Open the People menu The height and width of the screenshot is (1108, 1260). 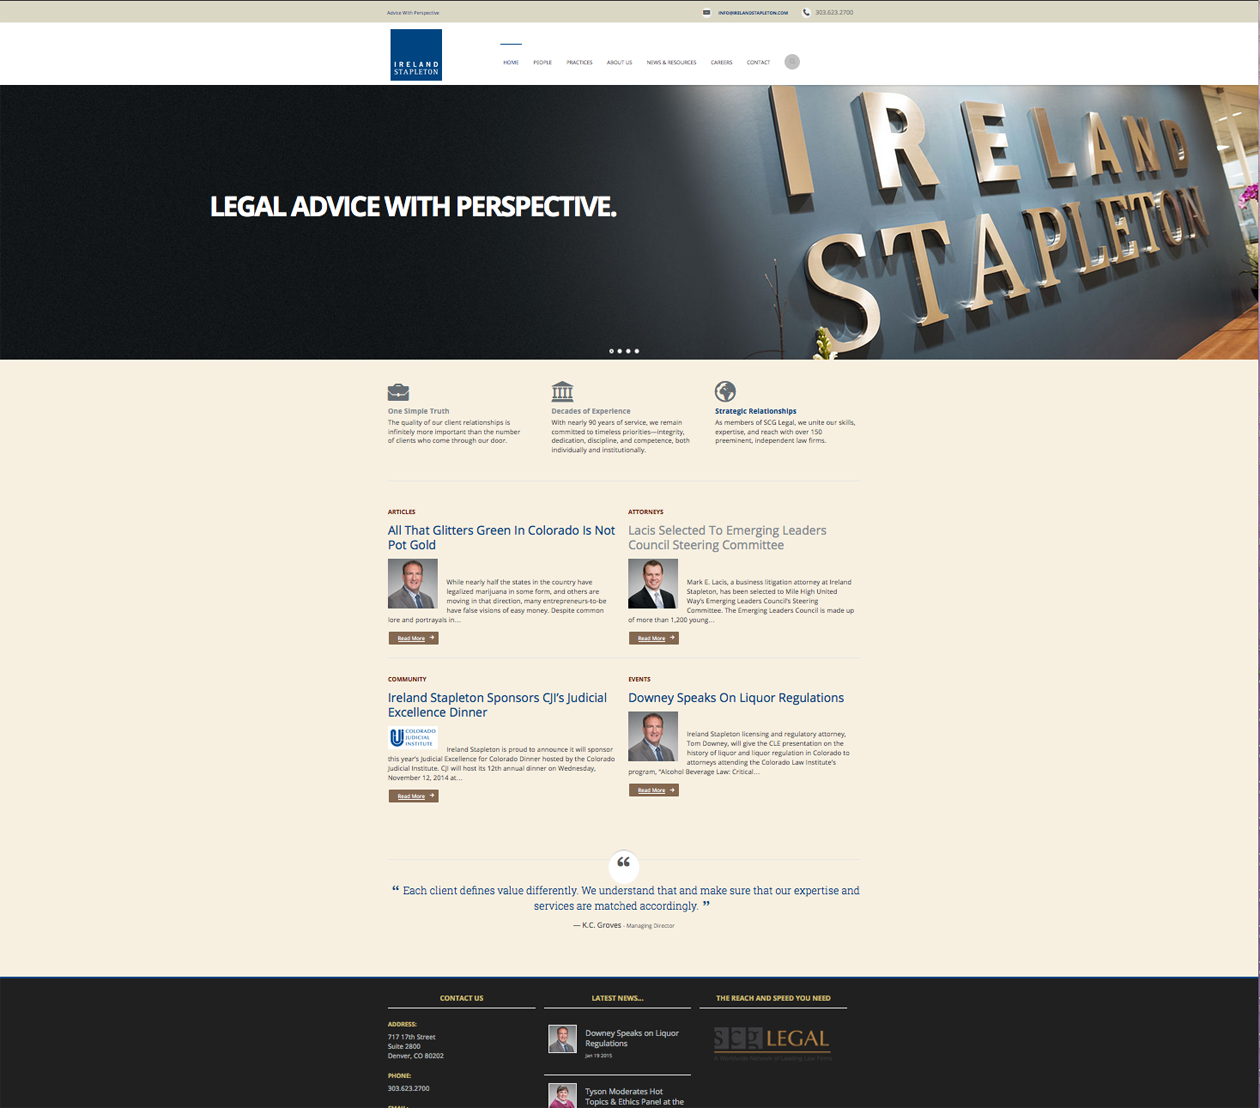pos(542,62)
